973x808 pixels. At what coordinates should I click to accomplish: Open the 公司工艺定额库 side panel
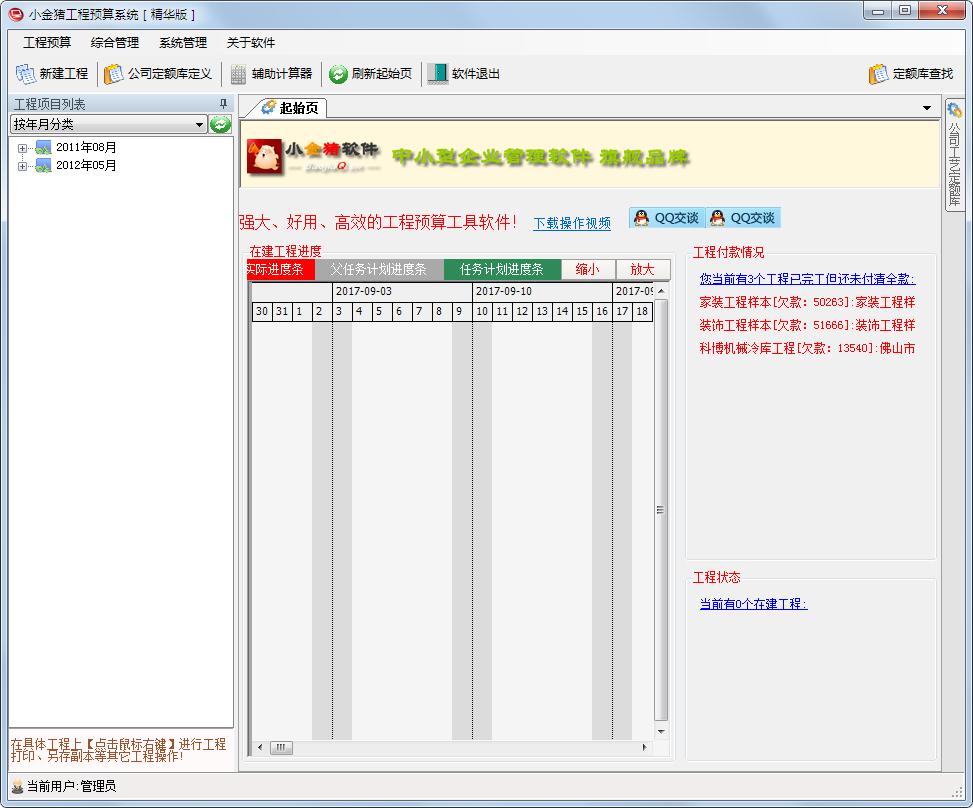coord(954,155)
